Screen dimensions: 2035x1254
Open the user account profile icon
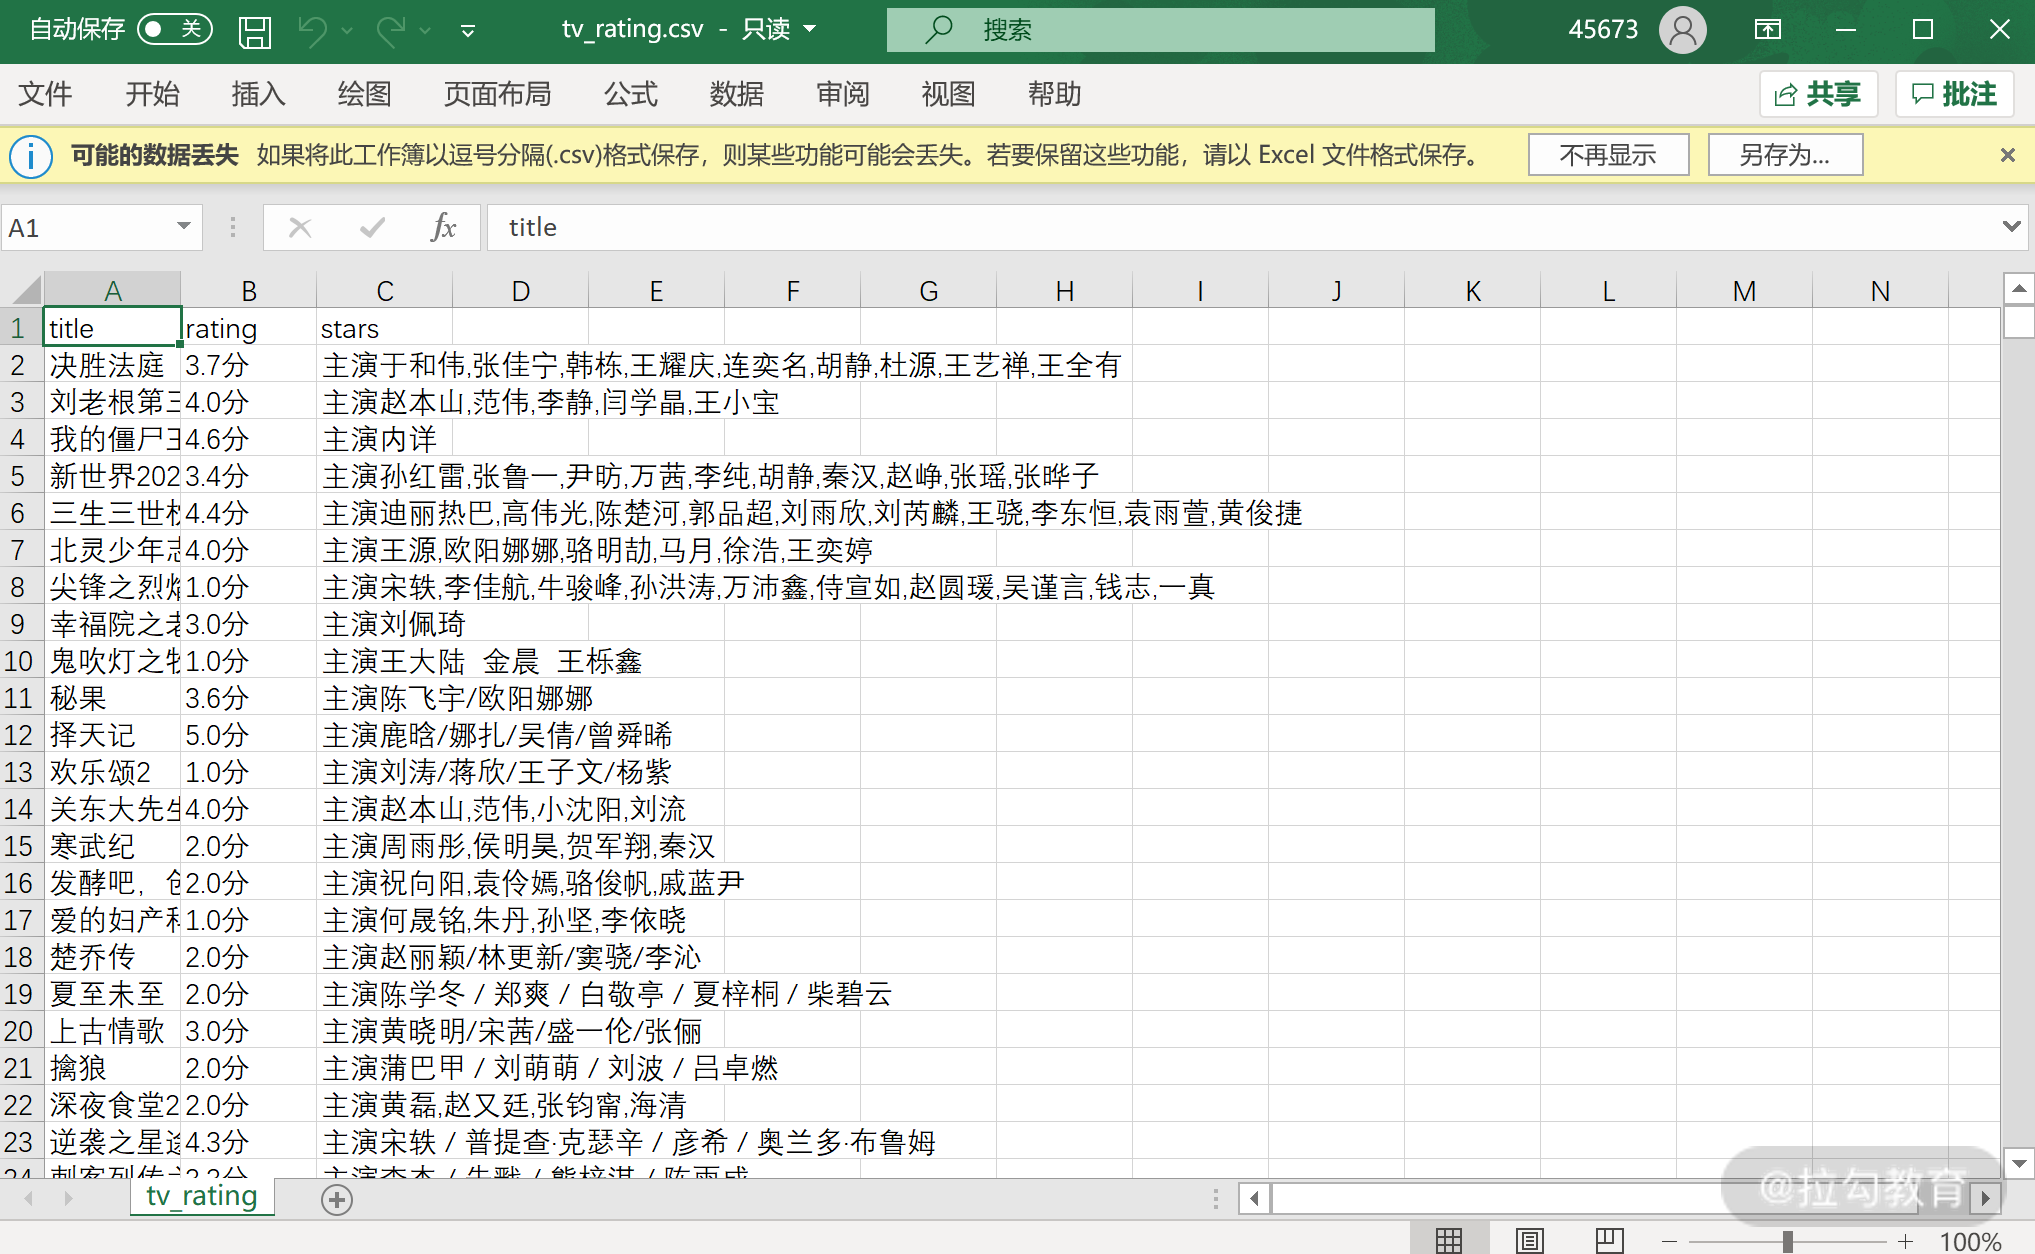[1682, 30]
